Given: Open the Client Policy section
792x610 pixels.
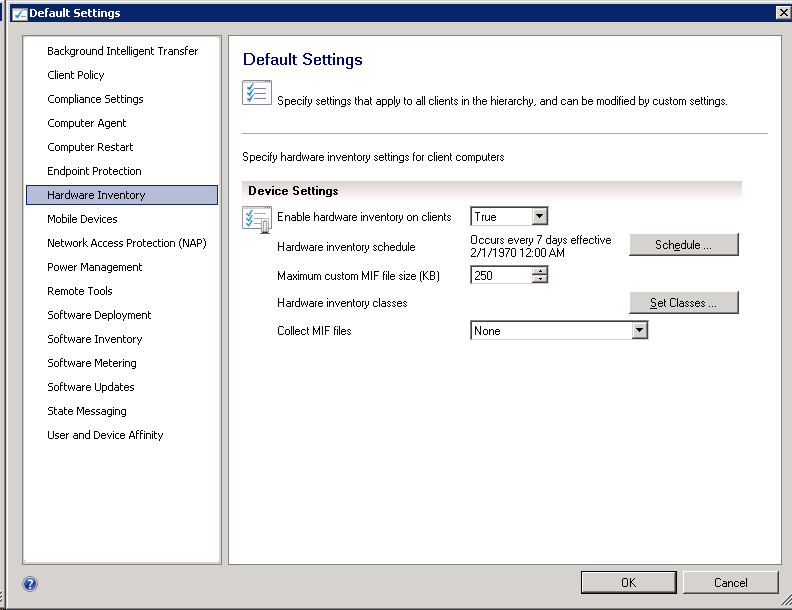Looking at the screenshot, I should (x=122, y=75).
